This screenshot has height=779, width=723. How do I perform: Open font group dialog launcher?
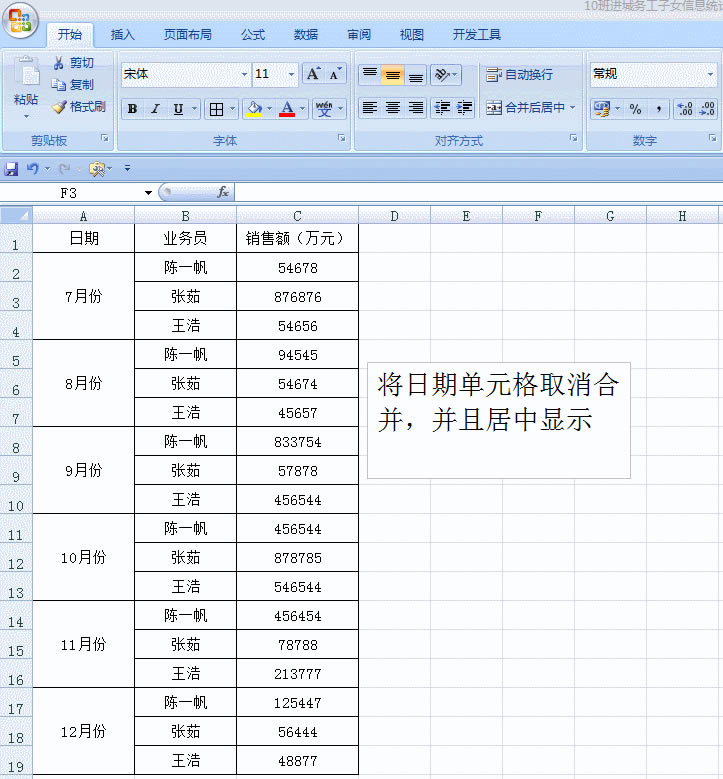point(342,138)
